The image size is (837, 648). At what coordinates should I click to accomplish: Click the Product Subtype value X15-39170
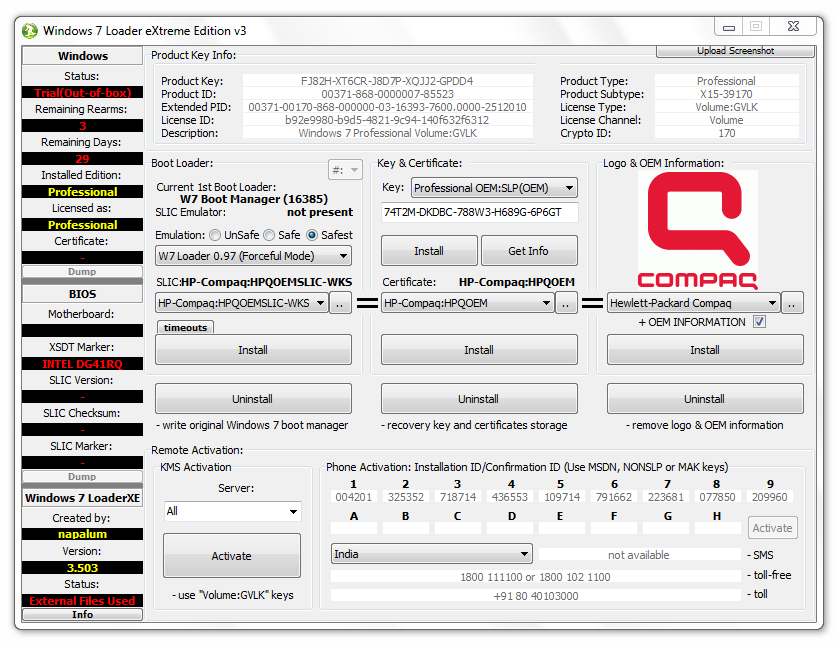[x=727, y=94]
